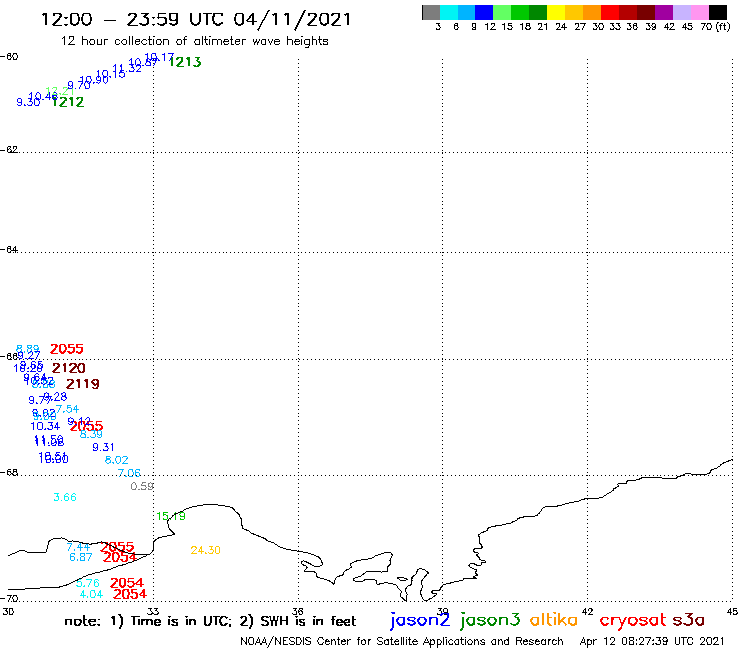Image resolution: width=740 pixels, height=650 pixels.
Task: Click subtitle '12 hour collection of altimeter wave heights'
Action: pyautogui.click(x=194, y=41)
